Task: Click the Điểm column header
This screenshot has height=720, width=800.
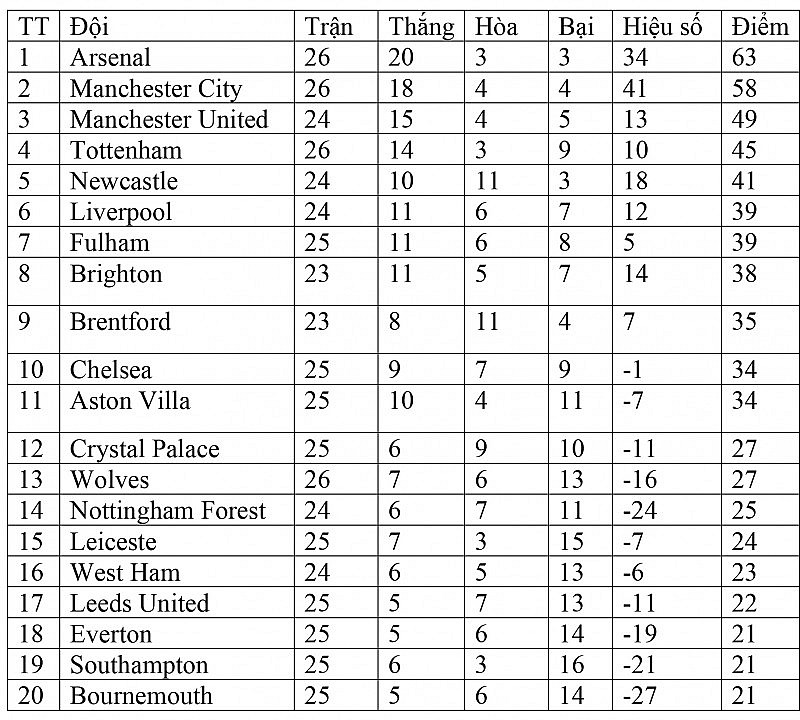Action: (759, 27)
